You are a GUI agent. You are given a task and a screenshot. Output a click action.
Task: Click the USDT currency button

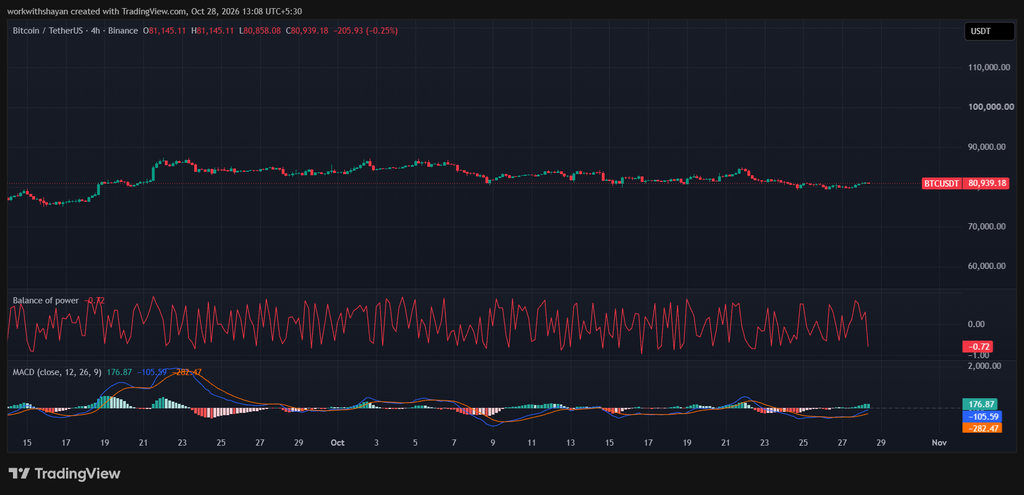pyautogui.click(x=989, y=31)
